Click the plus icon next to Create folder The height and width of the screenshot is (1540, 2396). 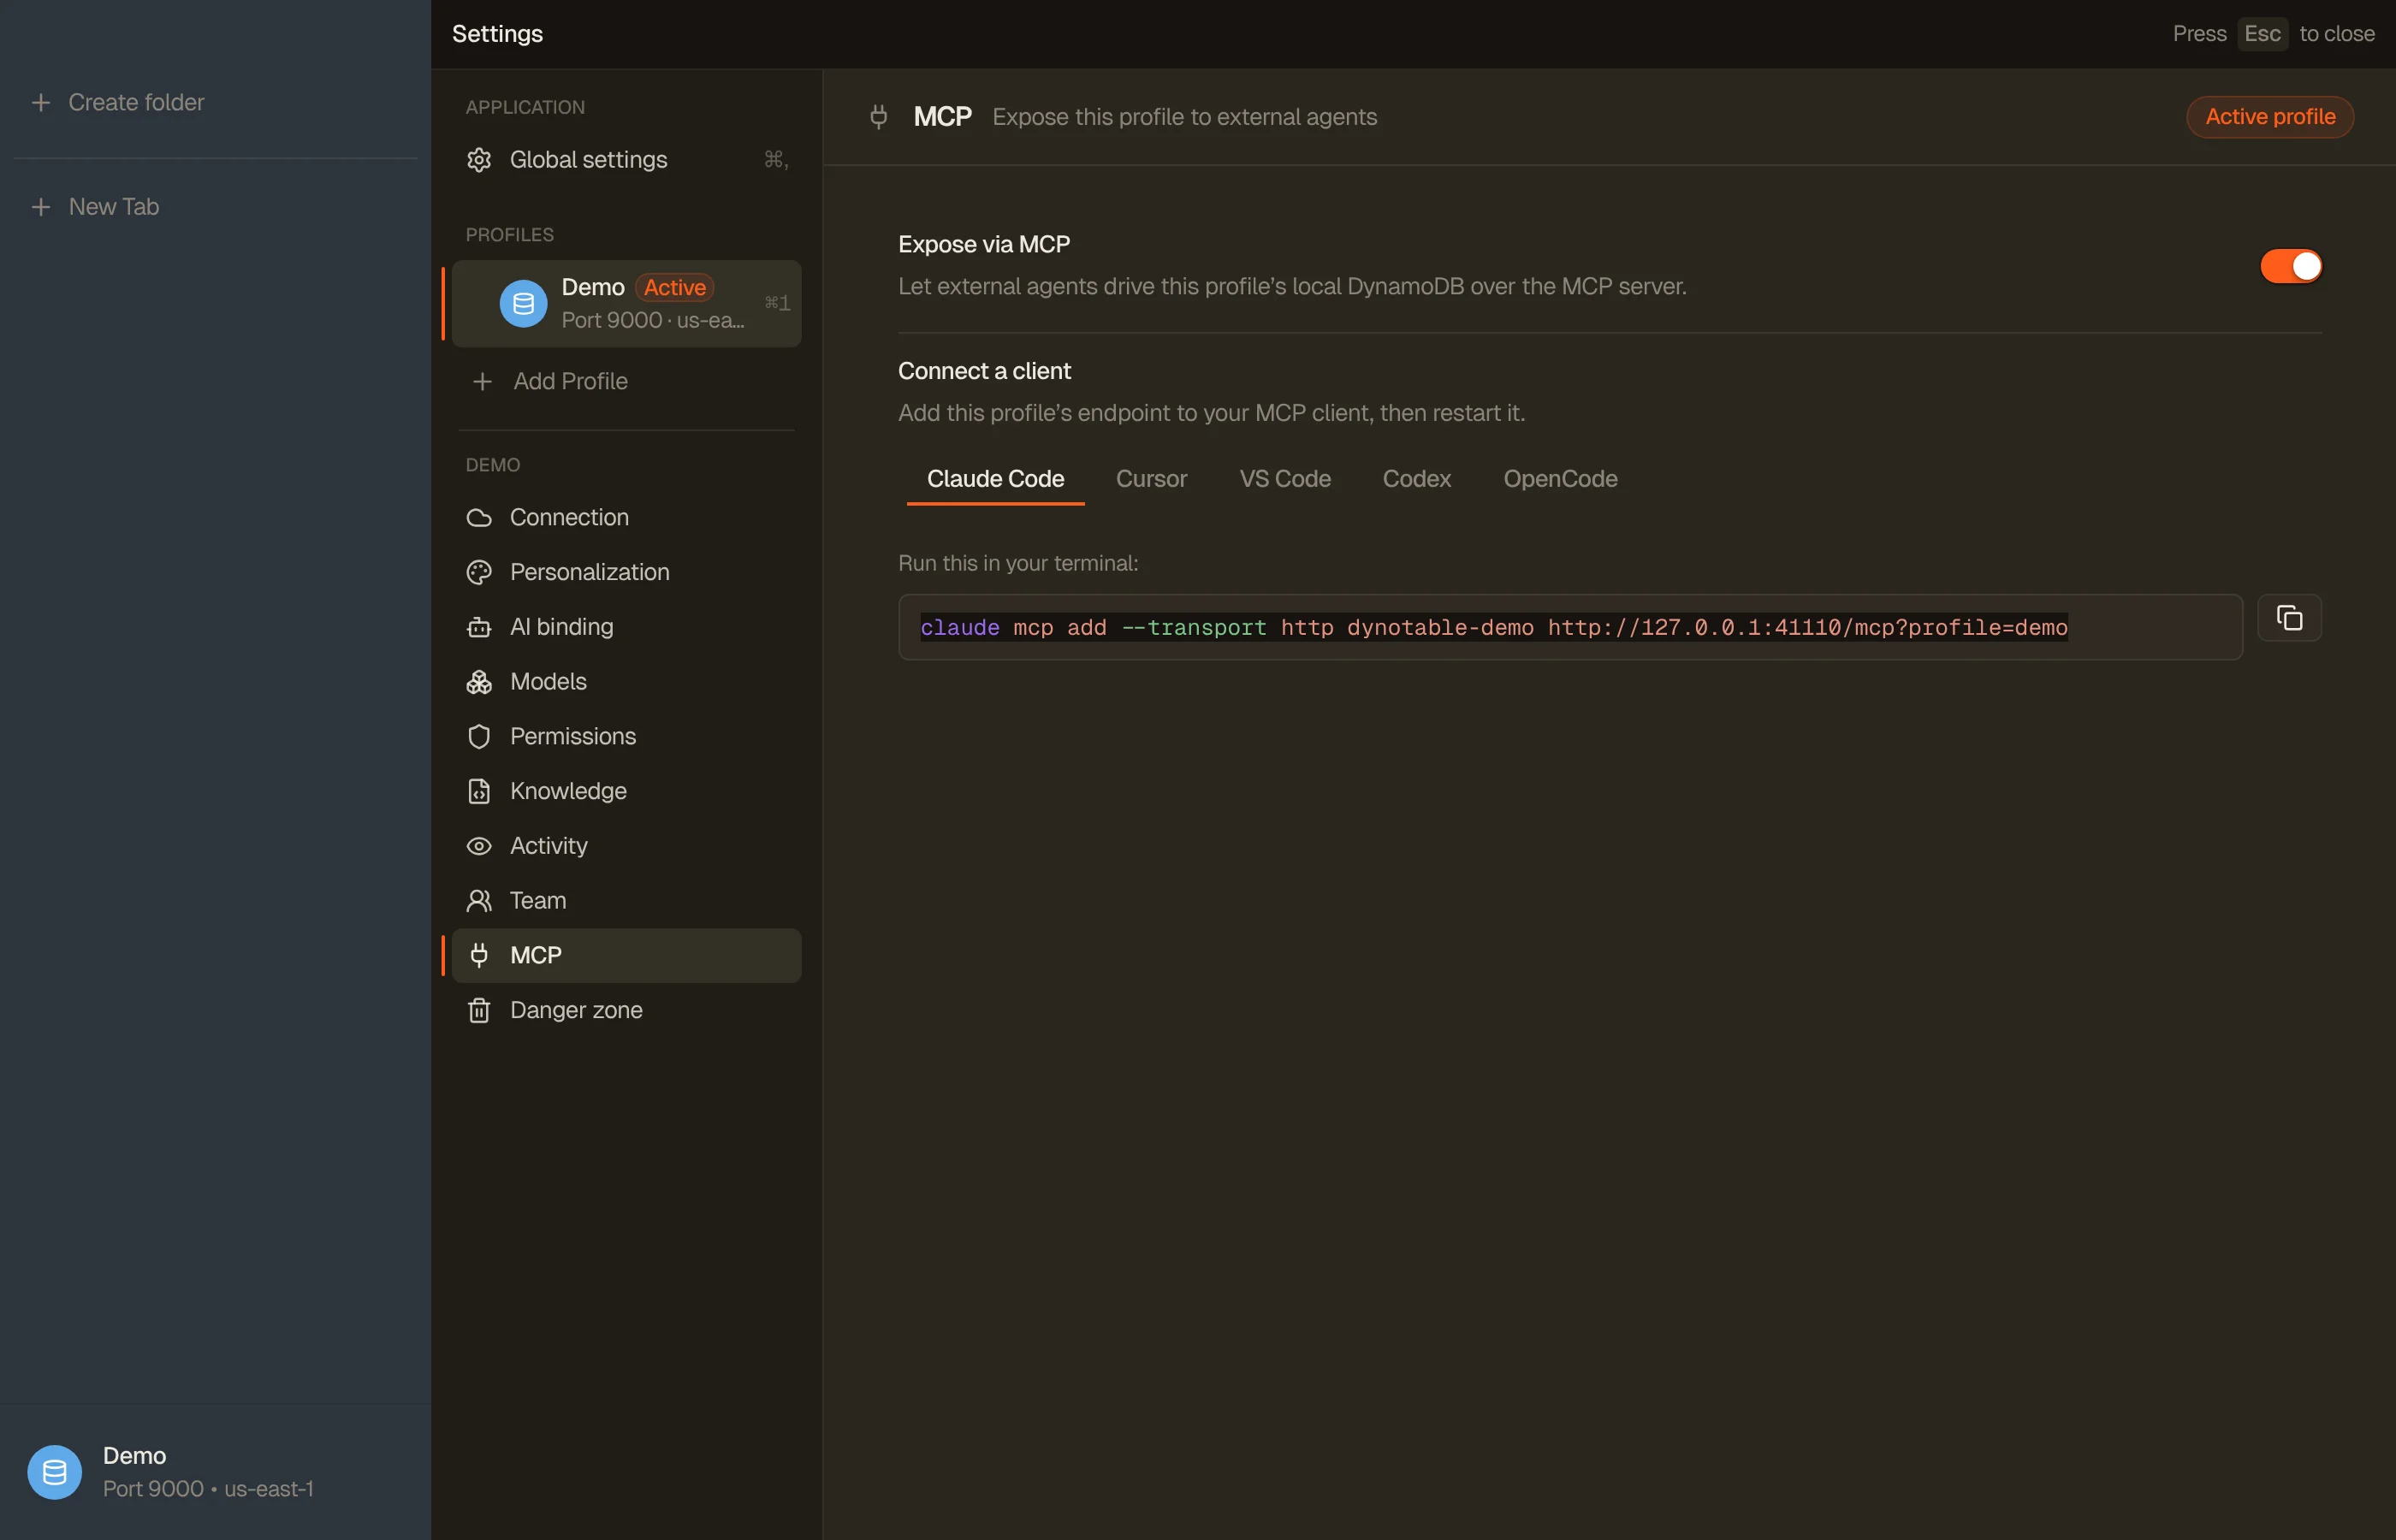tap(41, 102)
